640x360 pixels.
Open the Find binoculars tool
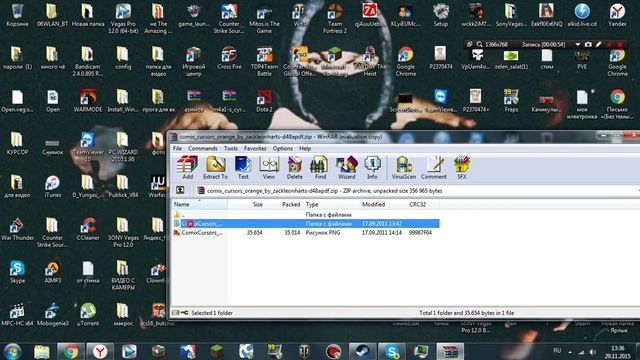tap(320, 167)
